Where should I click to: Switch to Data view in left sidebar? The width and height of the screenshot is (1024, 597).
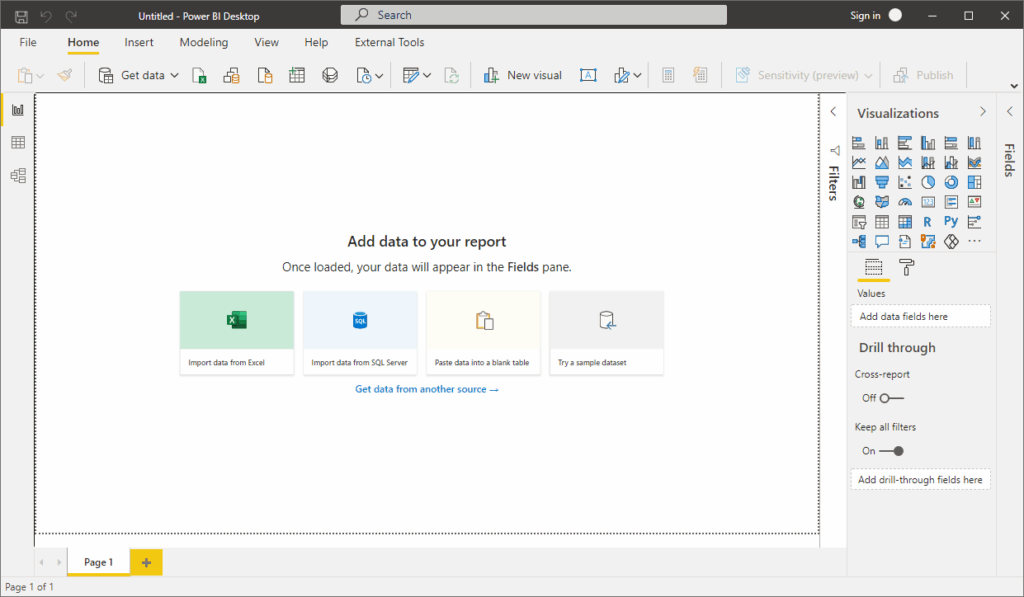[x=17, y=143]
